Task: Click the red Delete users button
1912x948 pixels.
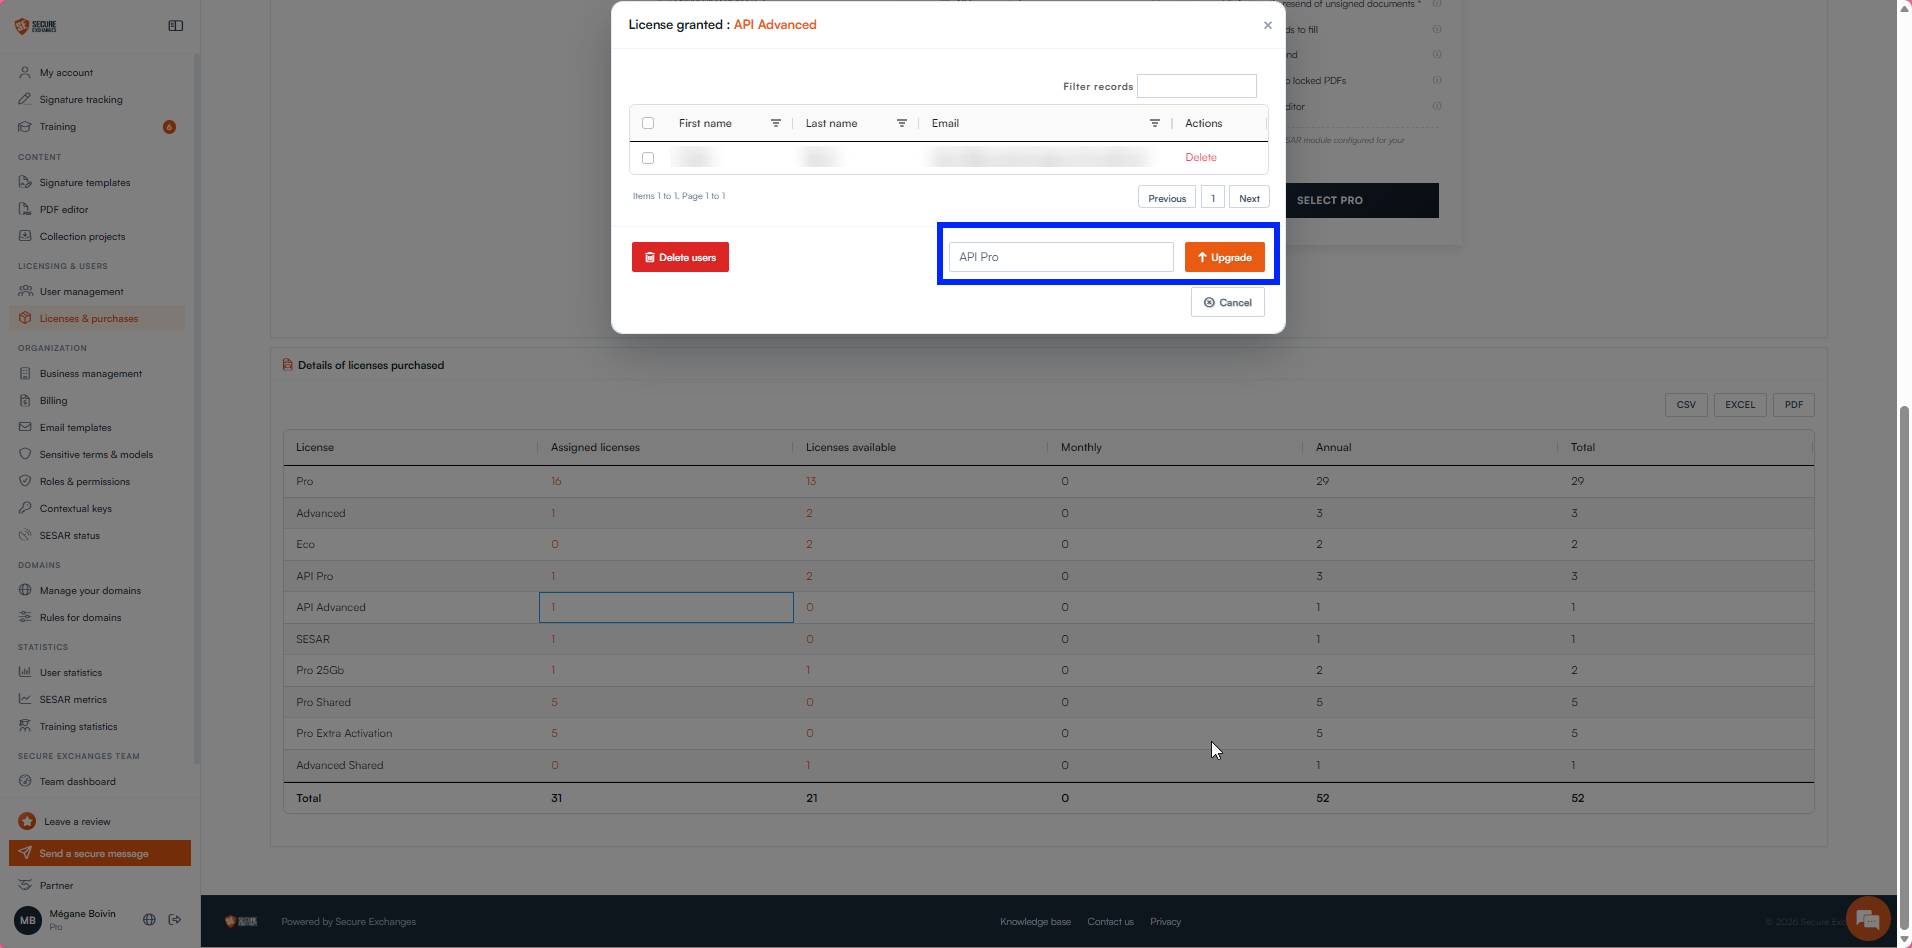Action: tap(680, 257)
